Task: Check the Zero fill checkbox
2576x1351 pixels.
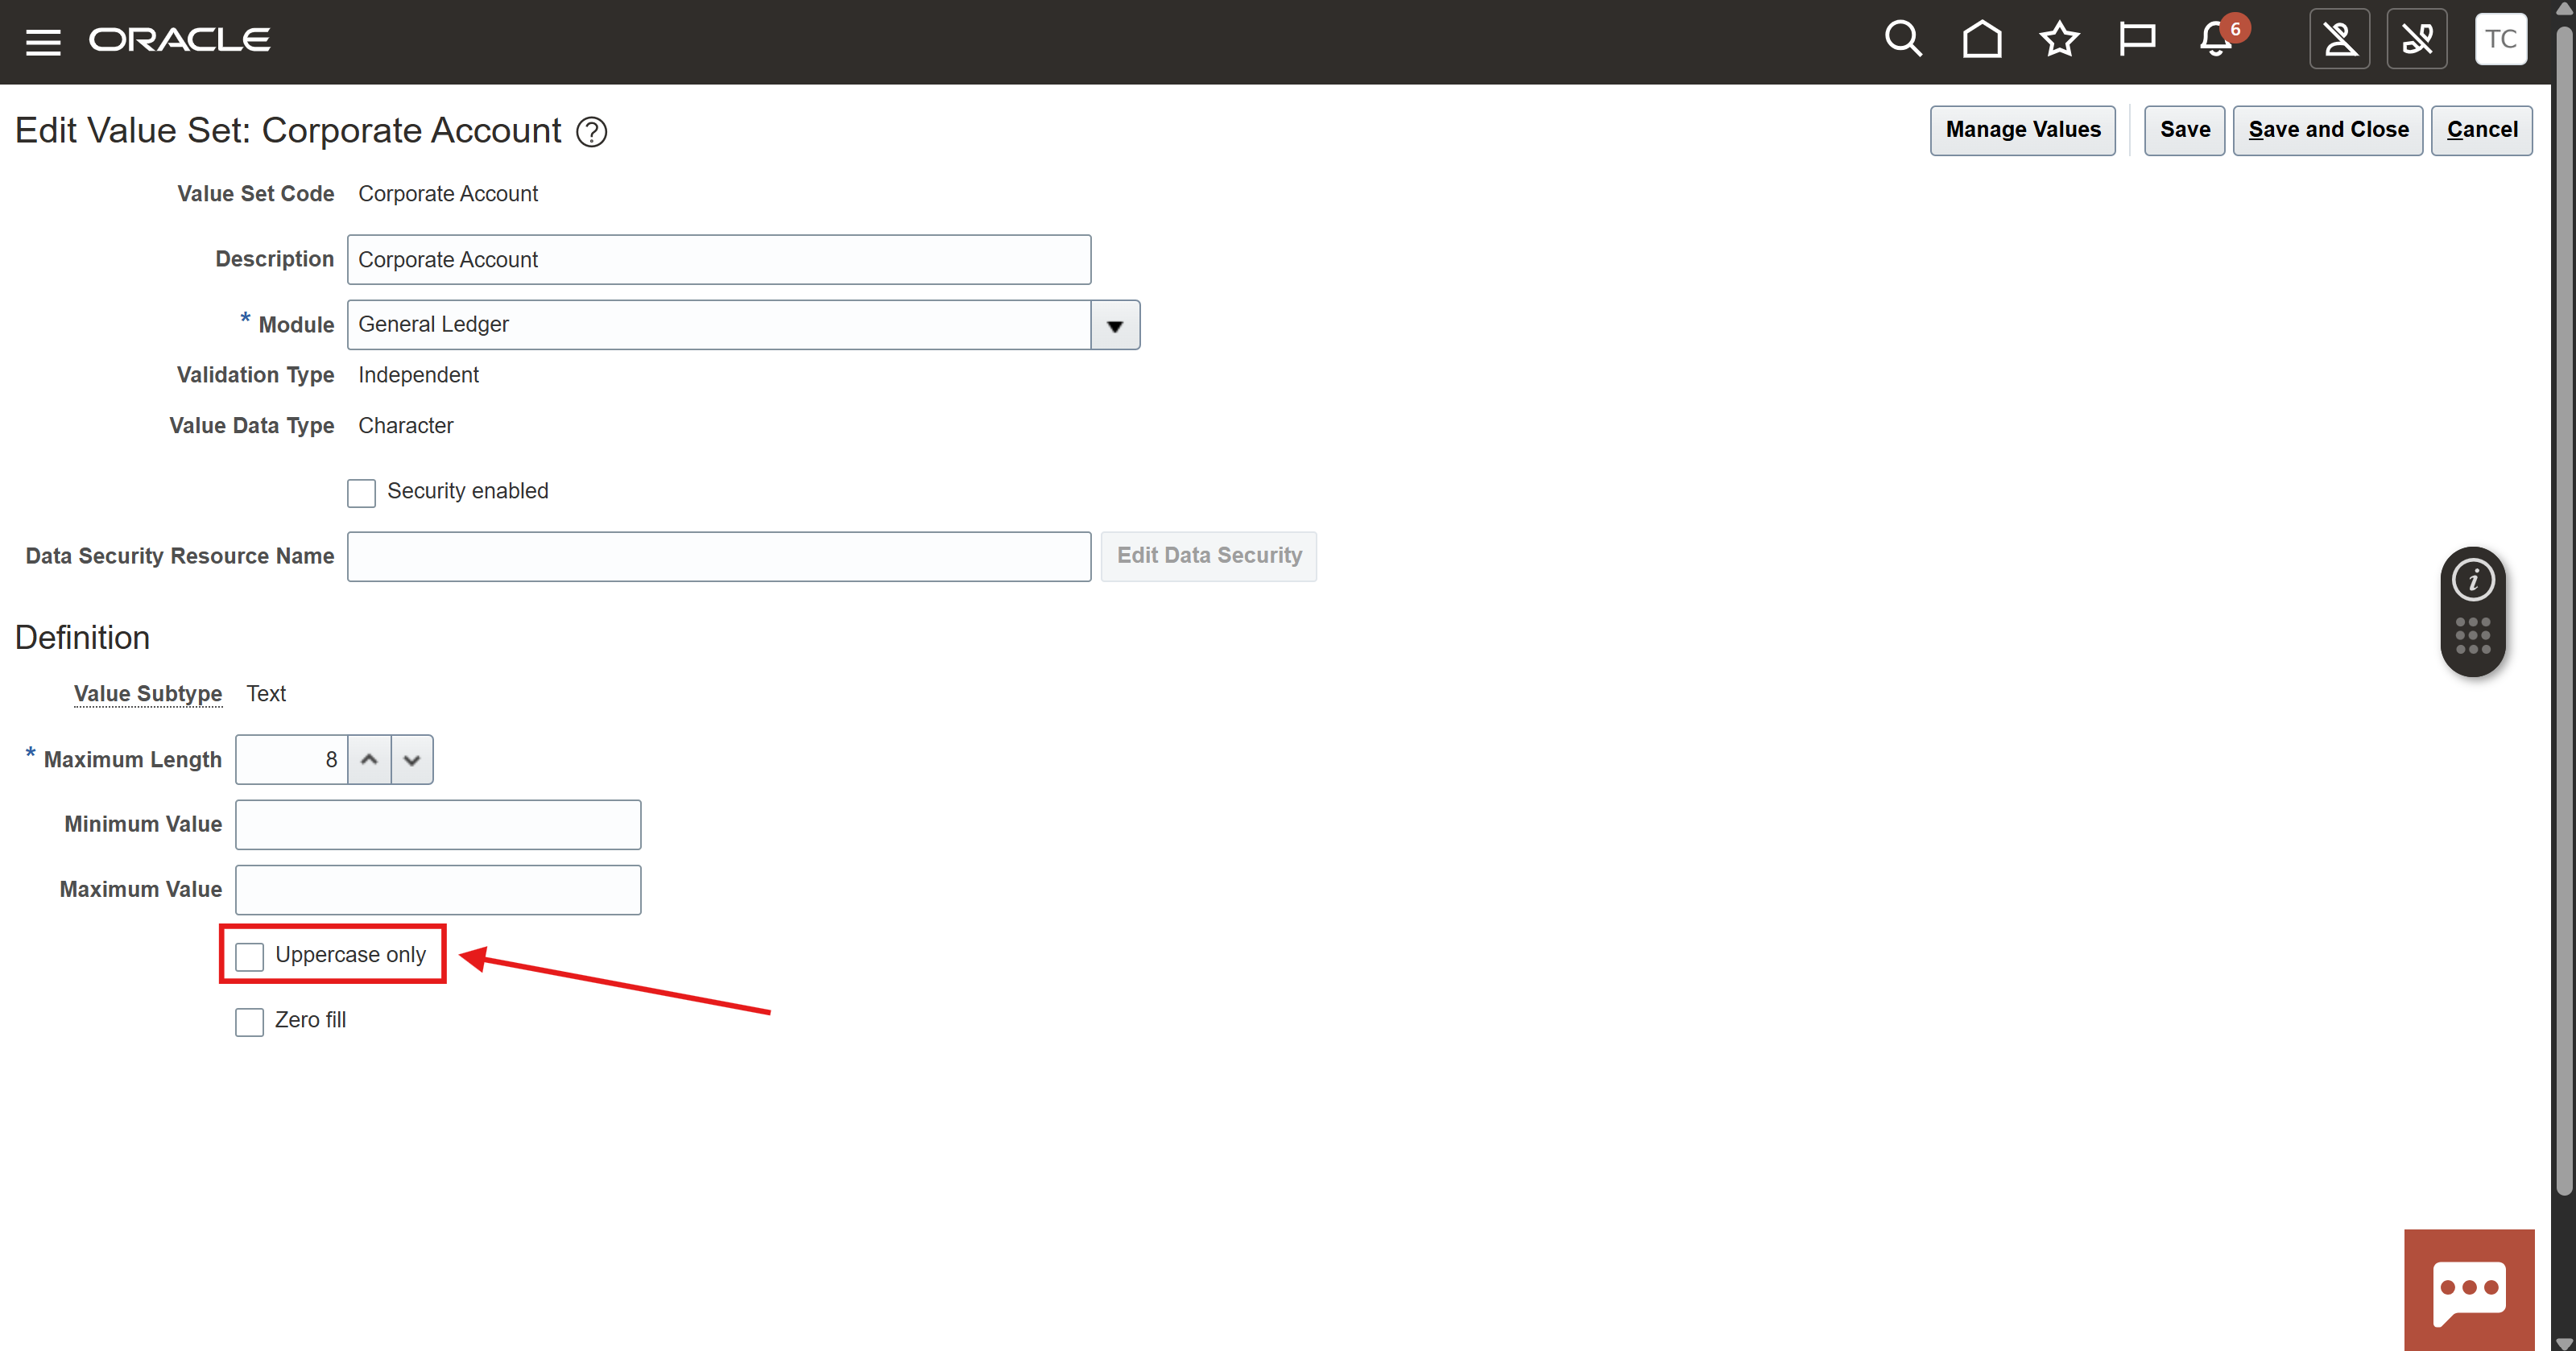Action: click(x=249, y=1021)
